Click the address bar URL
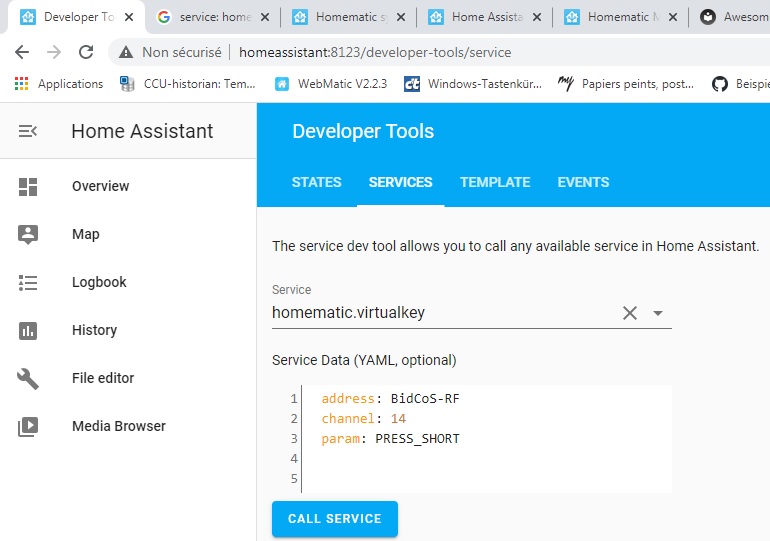 click(375, 52)
